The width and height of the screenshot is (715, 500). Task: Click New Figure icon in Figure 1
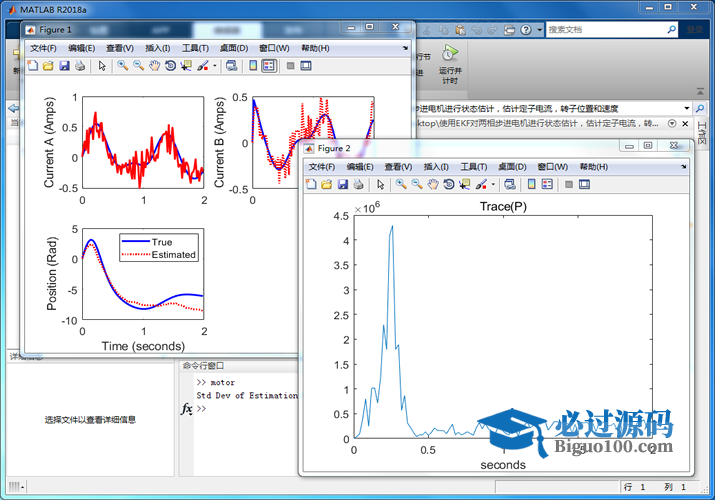tap(33, 66)
